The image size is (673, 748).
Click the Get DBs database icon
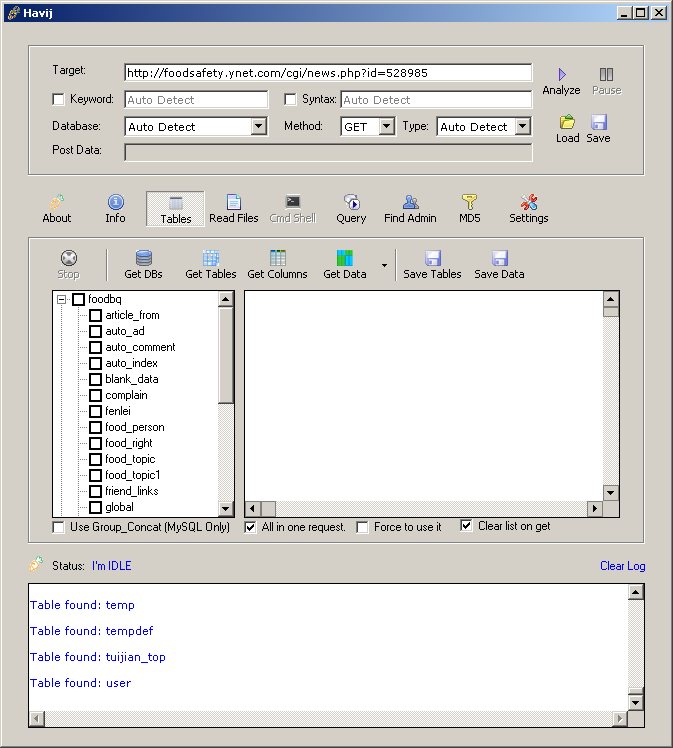coord(144,258)
